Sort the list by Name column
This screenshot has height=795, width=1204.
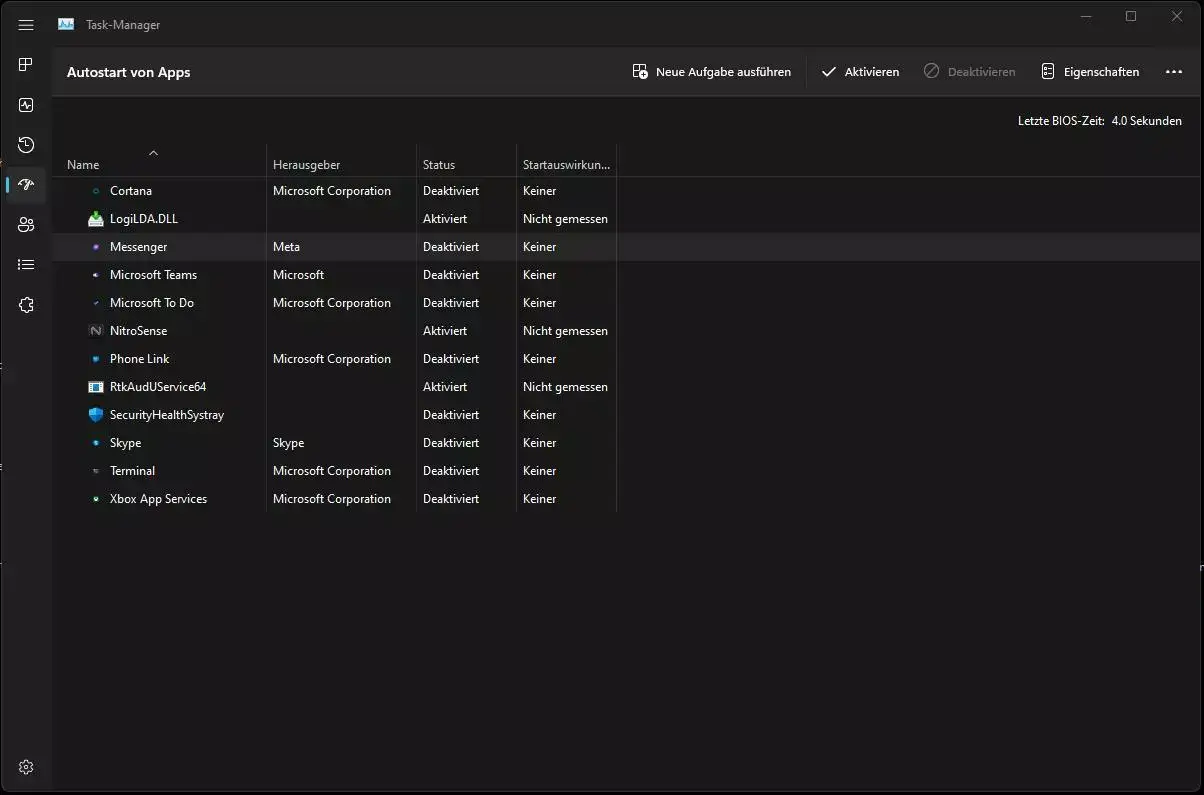[x=83, y=165]
